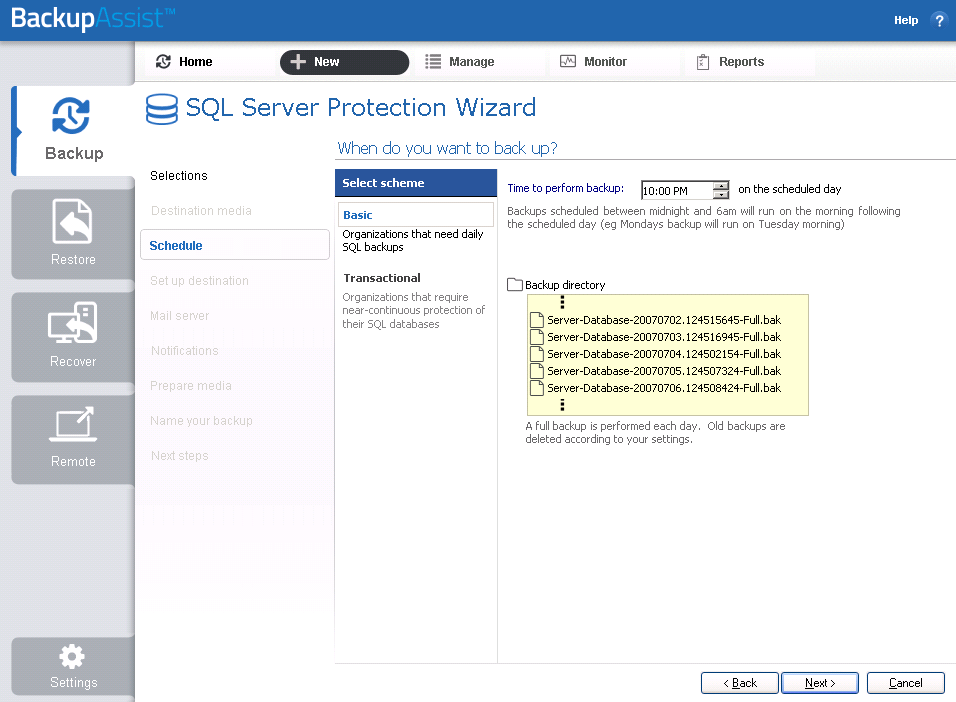Click the SQL database stack icon
This screenshot has width=956, height=702.
pyautogui.click(x=162, y=109)
